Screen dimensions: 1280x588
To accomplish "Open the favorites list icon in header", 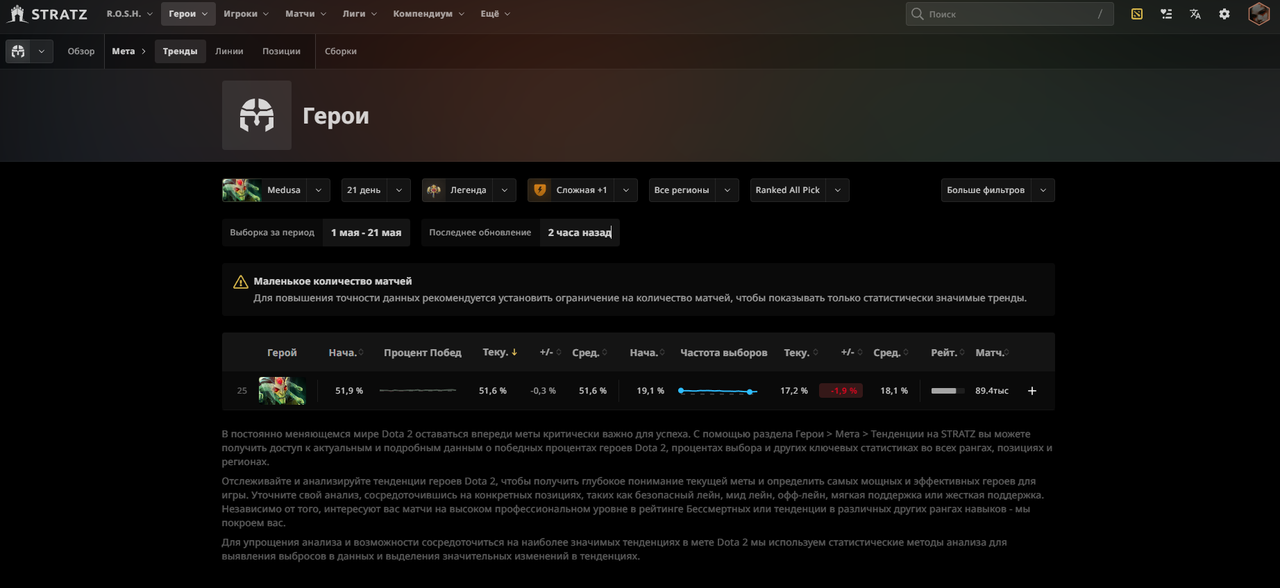I will click(x=1166, y=14).
